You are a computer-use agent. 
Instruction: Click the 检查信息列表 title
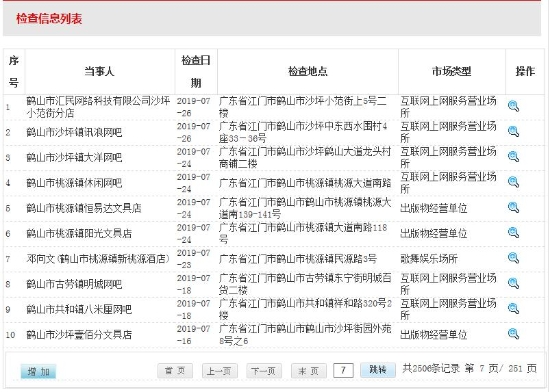tap(49, 19)
